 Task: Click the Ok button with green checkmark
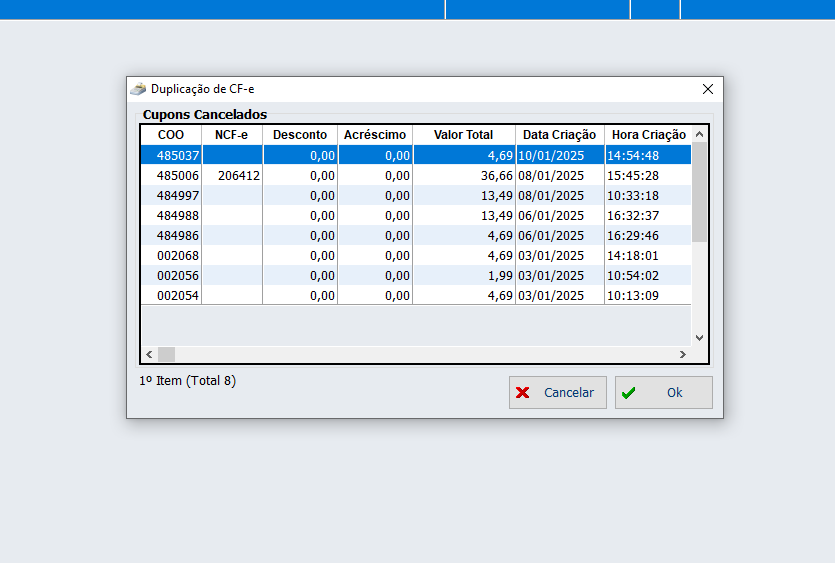(x=663, y=393)
